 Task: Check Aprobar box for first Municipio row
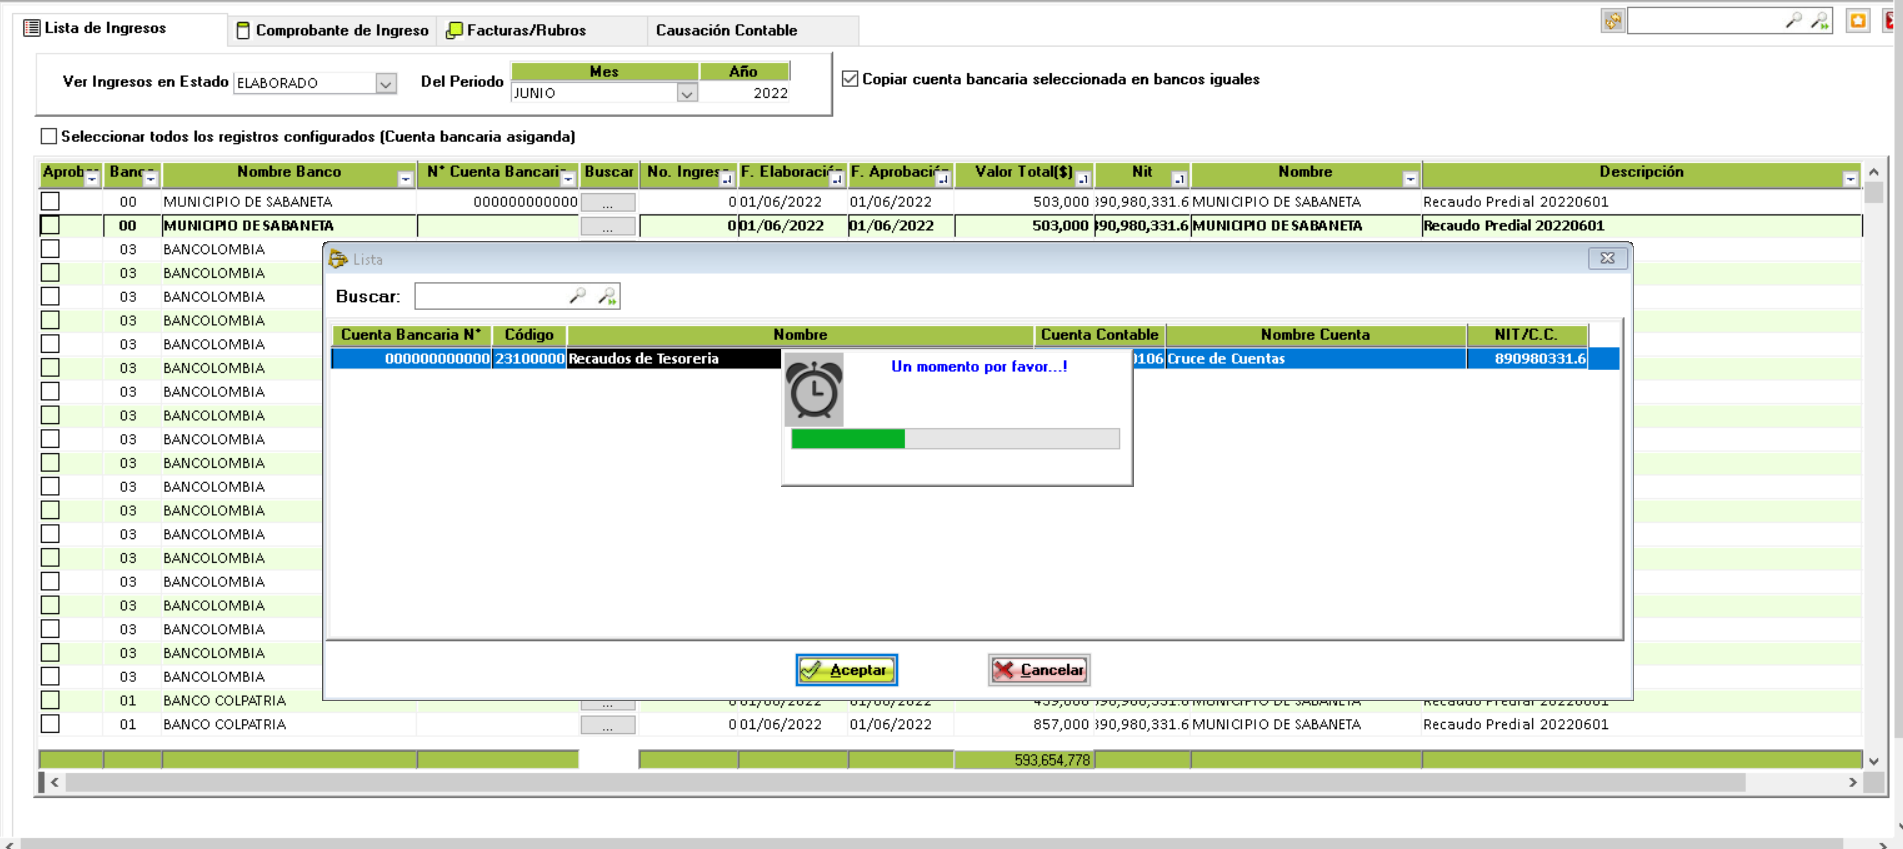[50, 202]
